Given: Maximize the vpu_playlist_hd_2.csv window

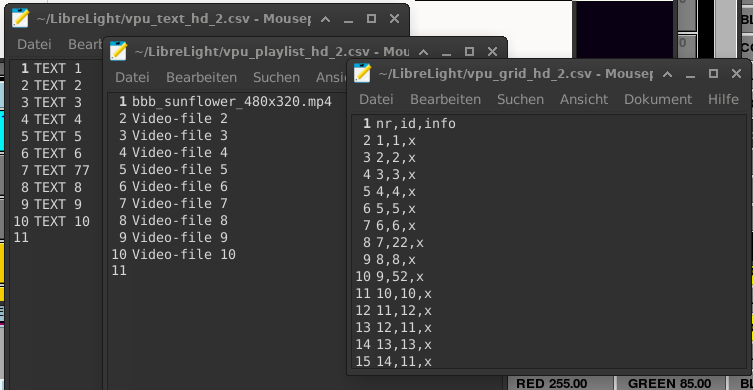Looking at the screenshot, I should pyautogui.click(x=469, y=52).
